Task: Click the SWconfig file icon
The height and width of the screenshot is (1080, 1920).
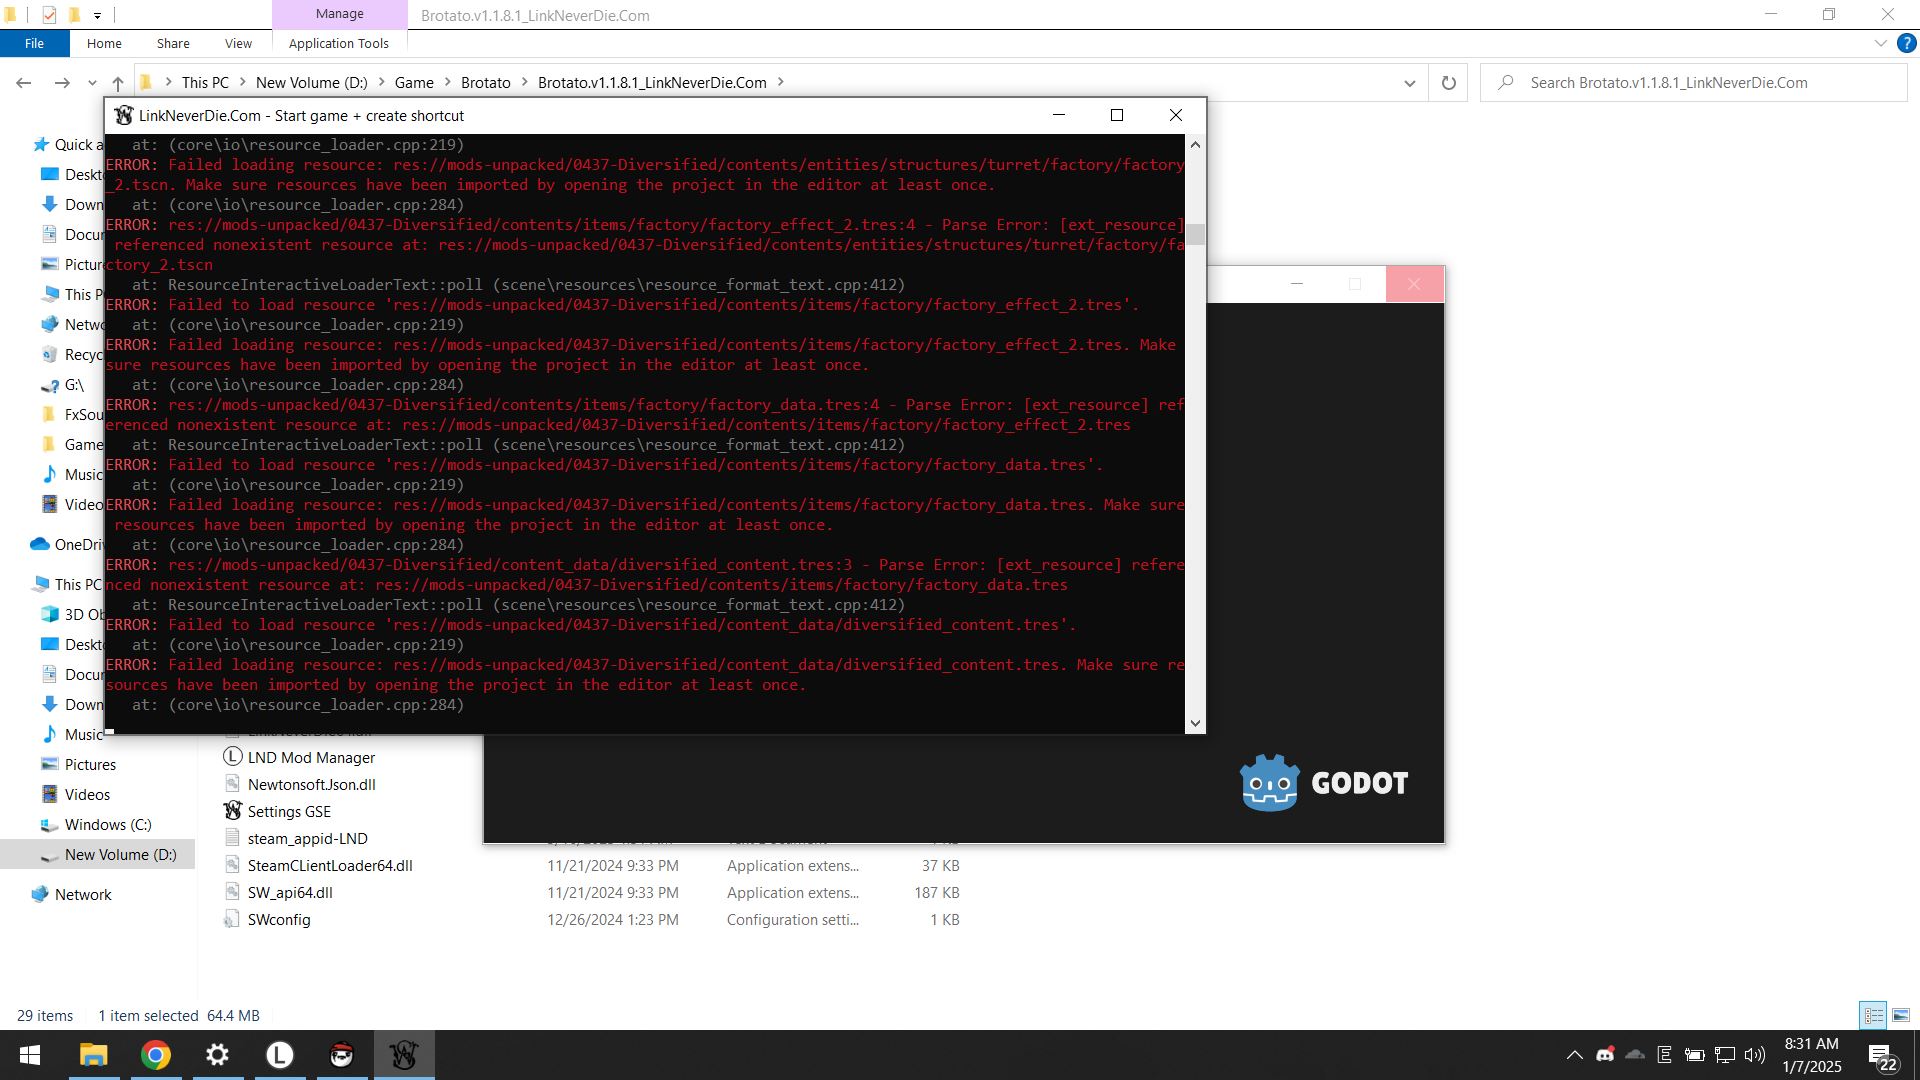Action: (233, 919)
